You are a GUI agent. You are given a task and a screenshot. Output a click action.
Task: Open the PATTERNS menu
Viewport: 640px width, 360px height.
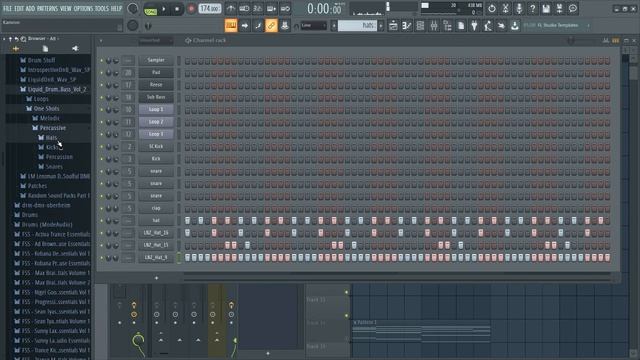[x=47, y=8]
